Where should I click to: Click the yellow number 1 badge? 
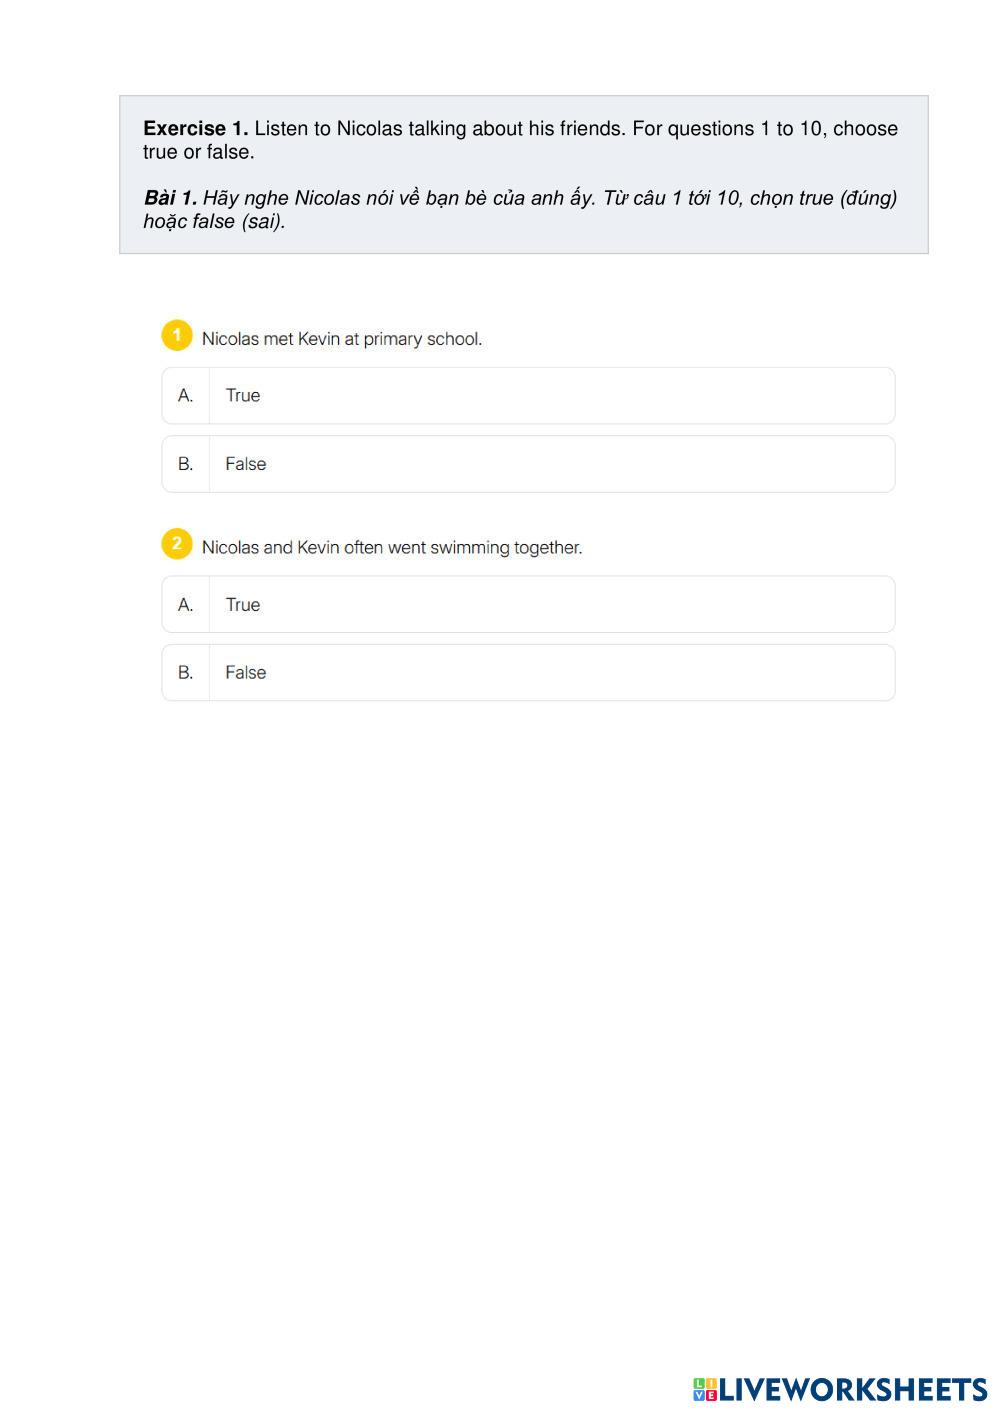[x=176, y=335]
